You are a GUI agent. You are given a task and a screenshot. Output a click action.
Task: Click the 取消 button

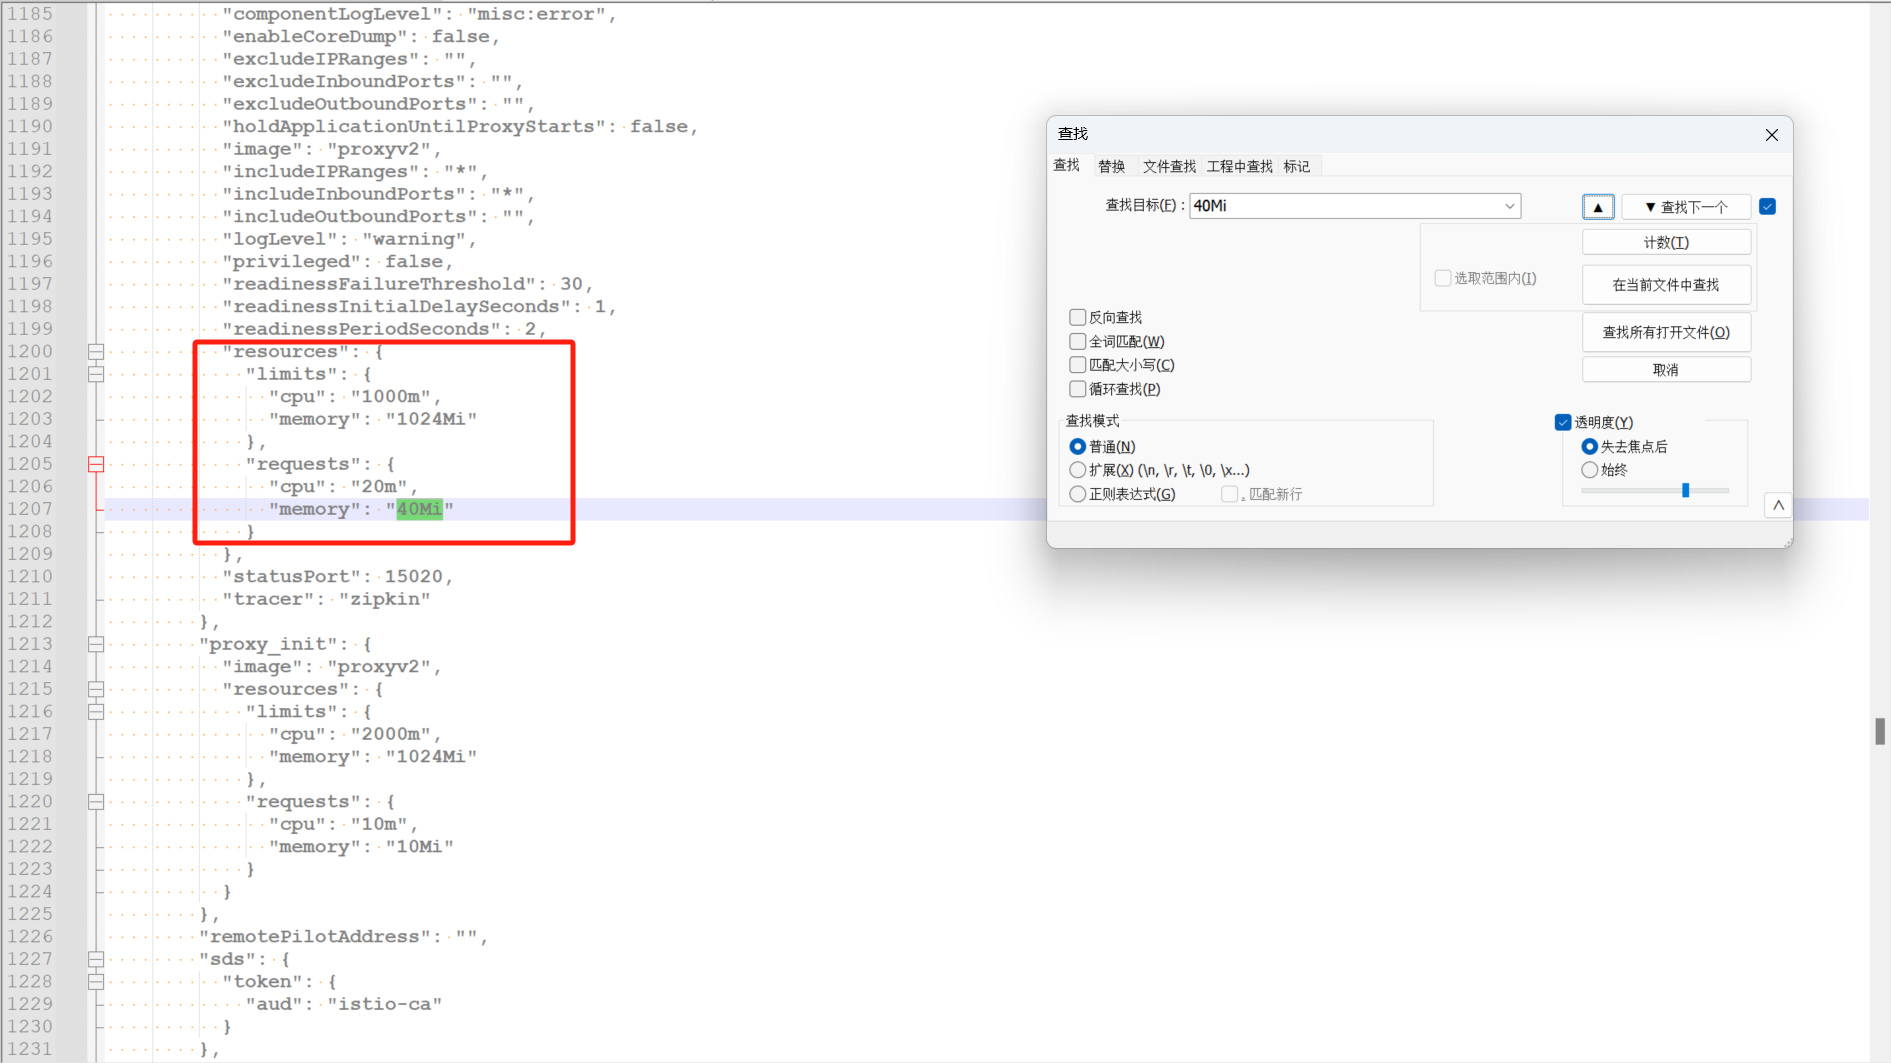point(1666,370)
